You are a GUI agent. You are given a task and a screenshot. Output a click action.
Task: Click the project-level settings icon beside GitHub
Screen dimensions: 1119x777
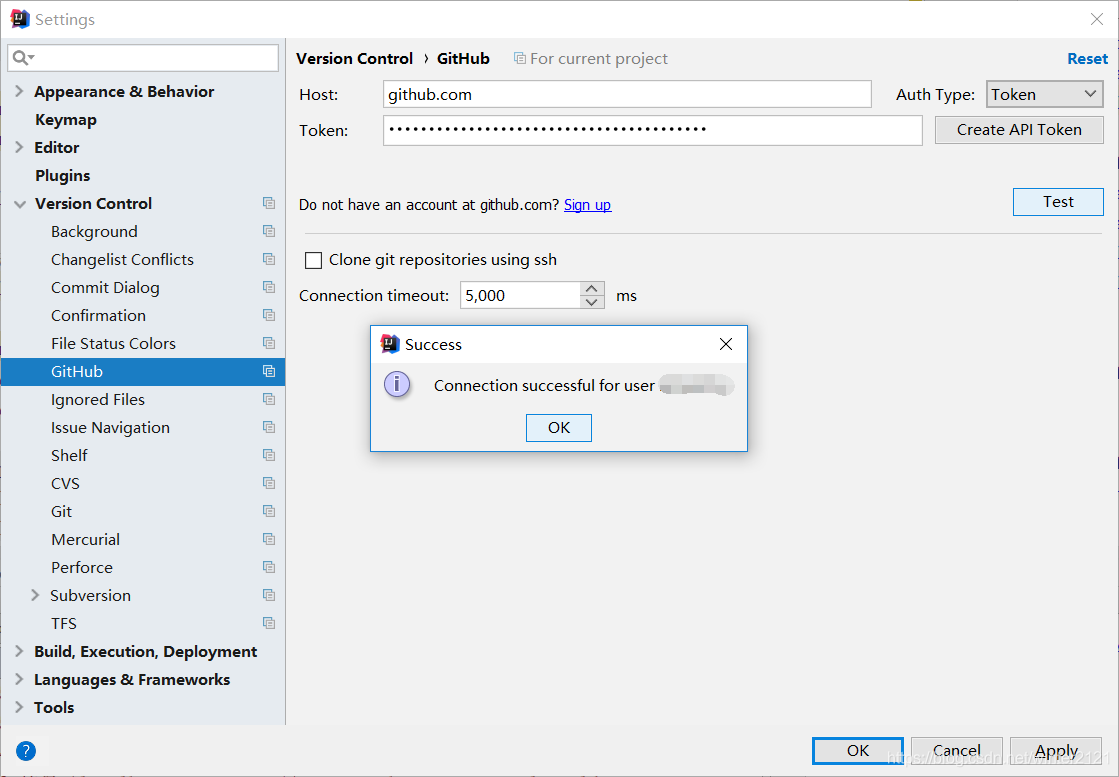point(269,371)
